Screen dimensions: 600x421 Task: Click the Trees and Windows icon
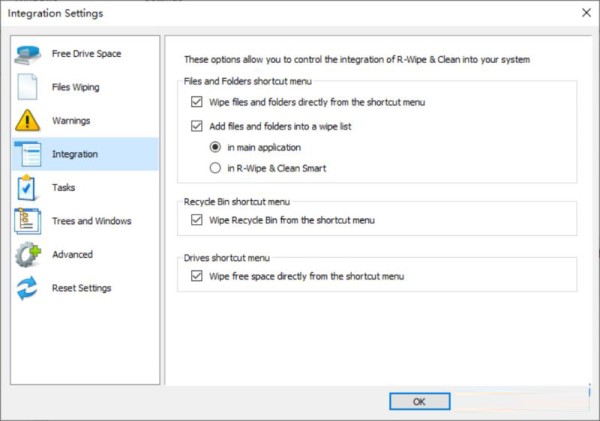point(28,221)
